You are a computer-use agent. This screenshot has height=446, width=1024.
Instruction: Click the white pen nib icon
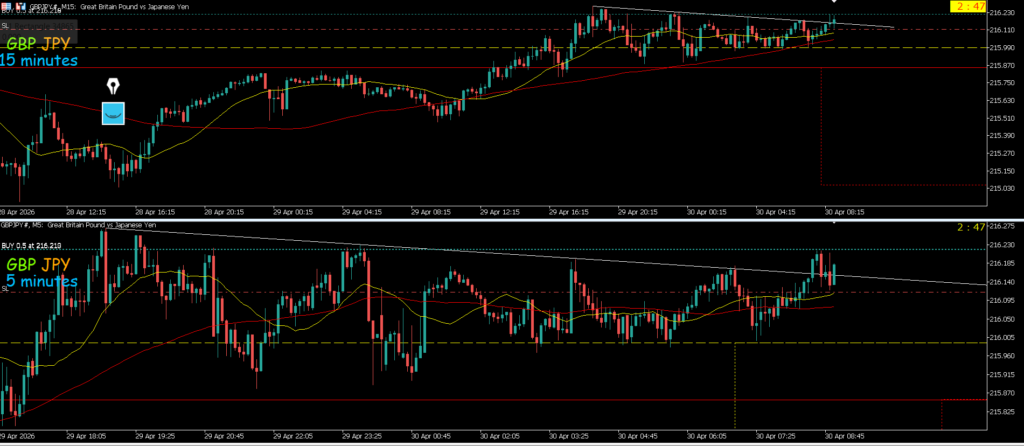113,86
